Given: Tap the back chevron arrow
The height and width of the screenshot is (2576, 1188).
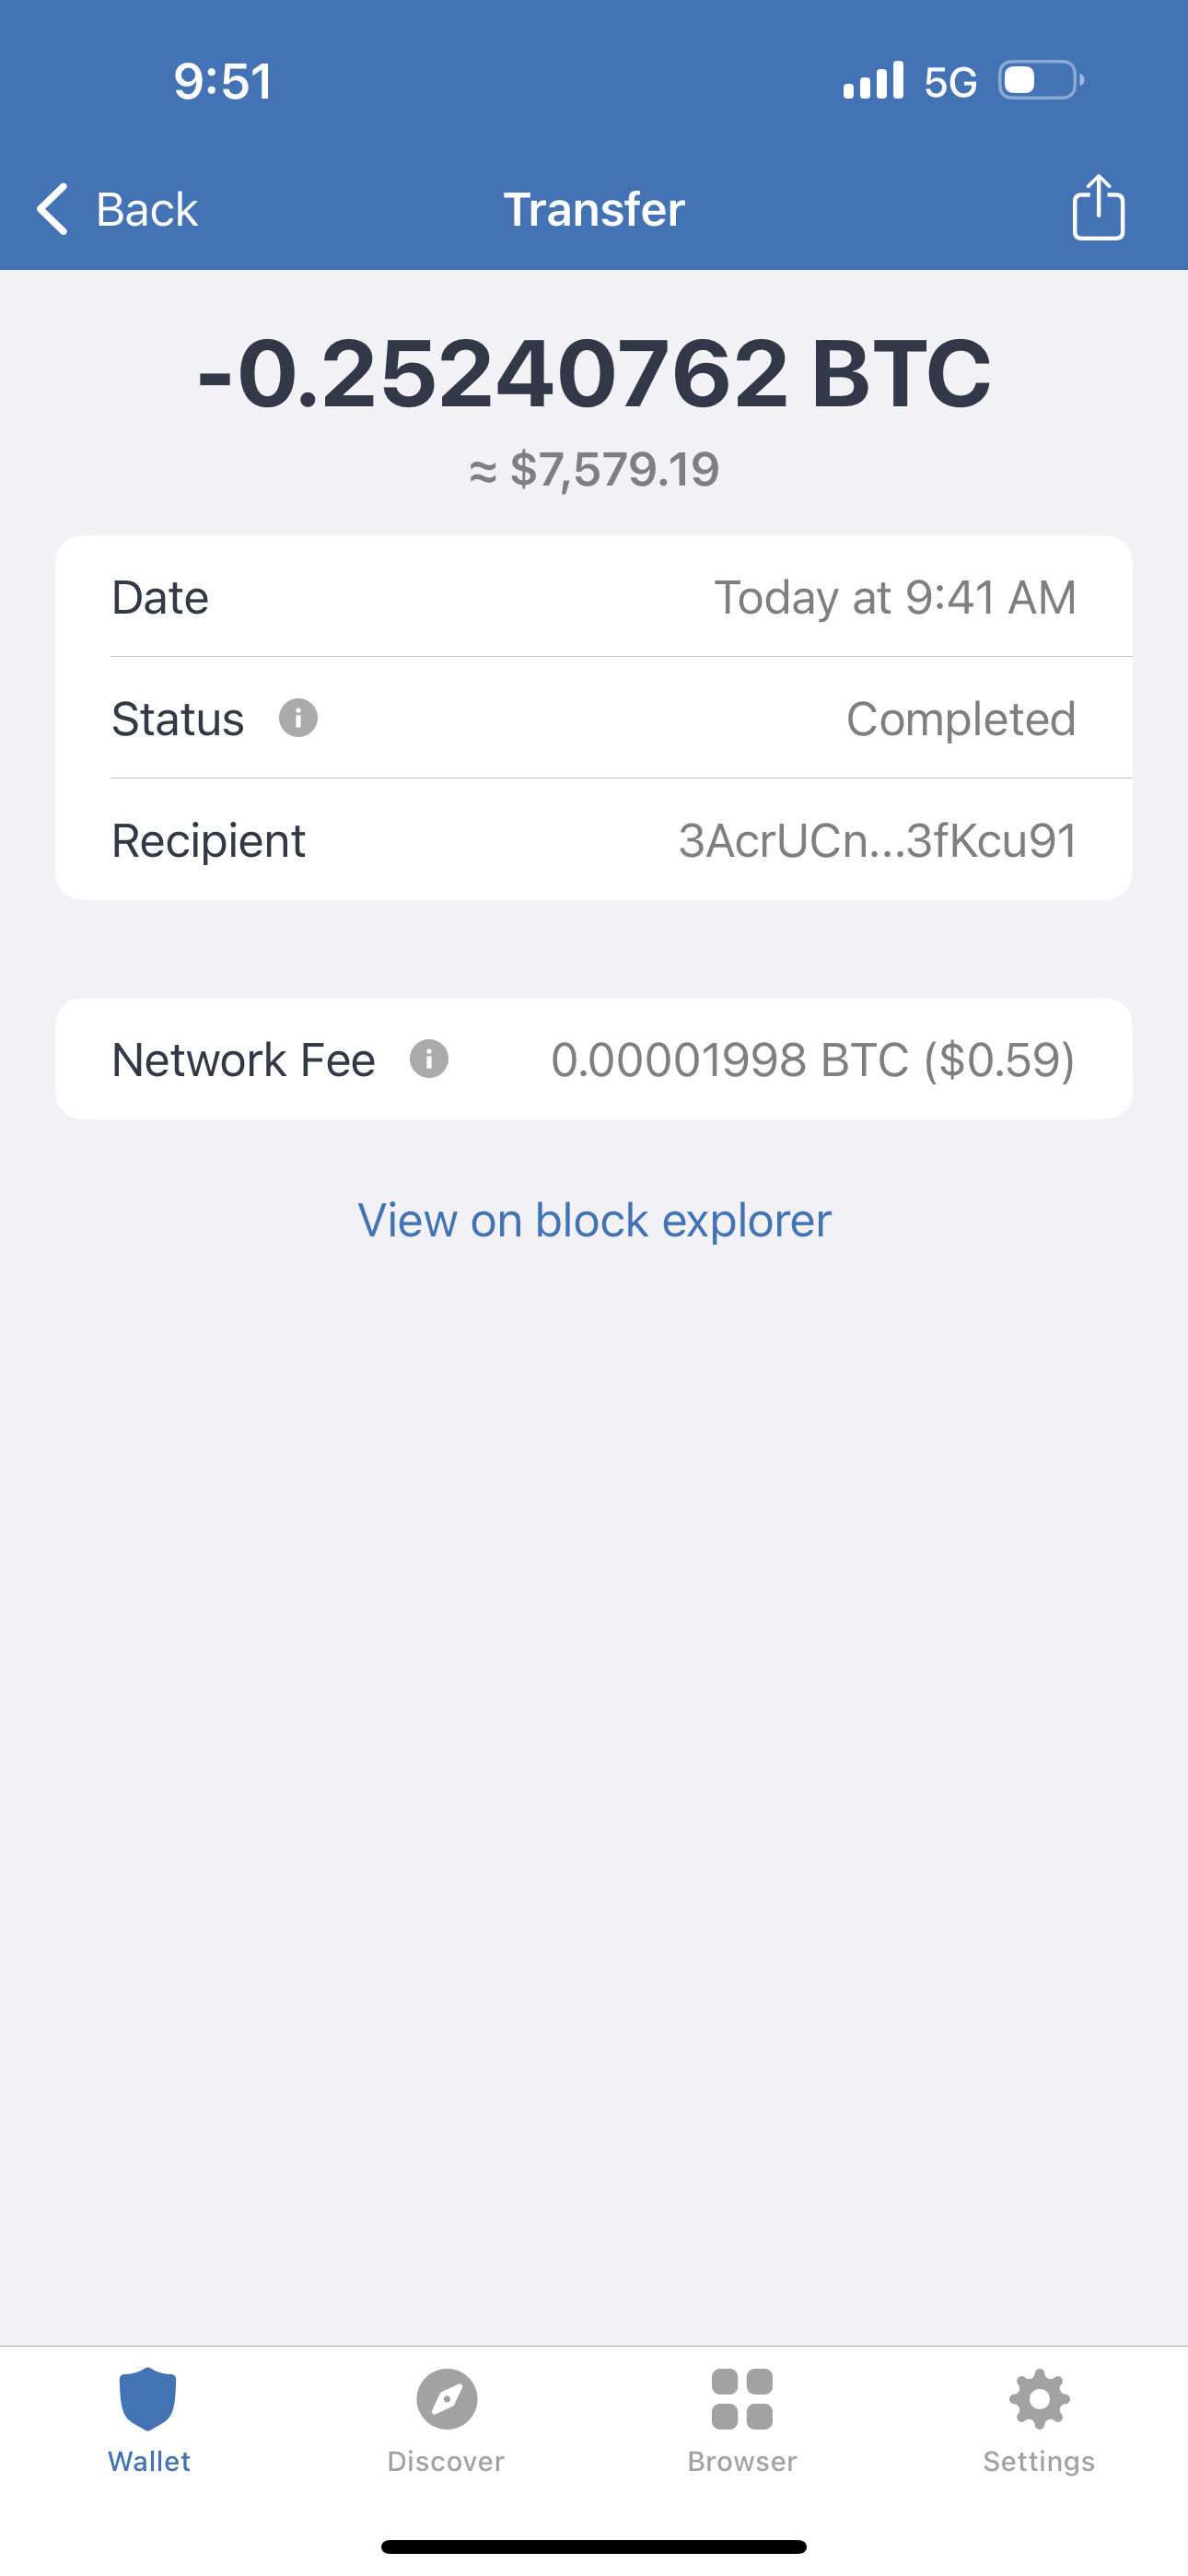Looking at the screenshot, I should pos(53,209).
